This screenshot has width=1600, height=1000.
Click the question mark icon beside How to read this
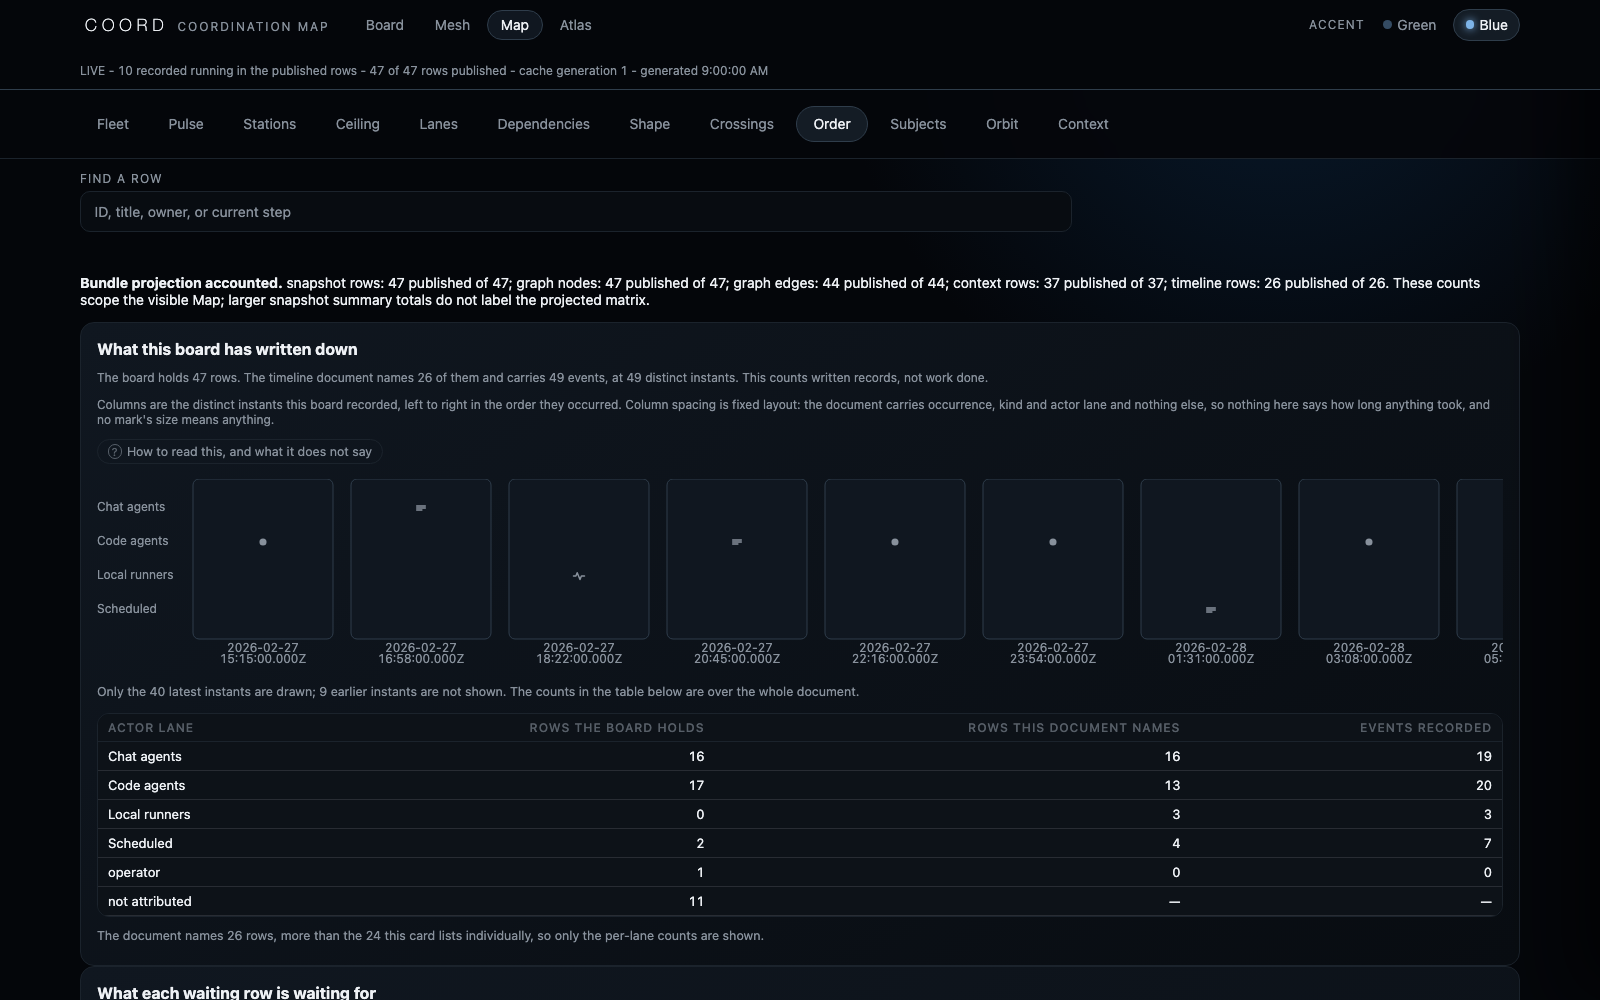coord(114,452)
